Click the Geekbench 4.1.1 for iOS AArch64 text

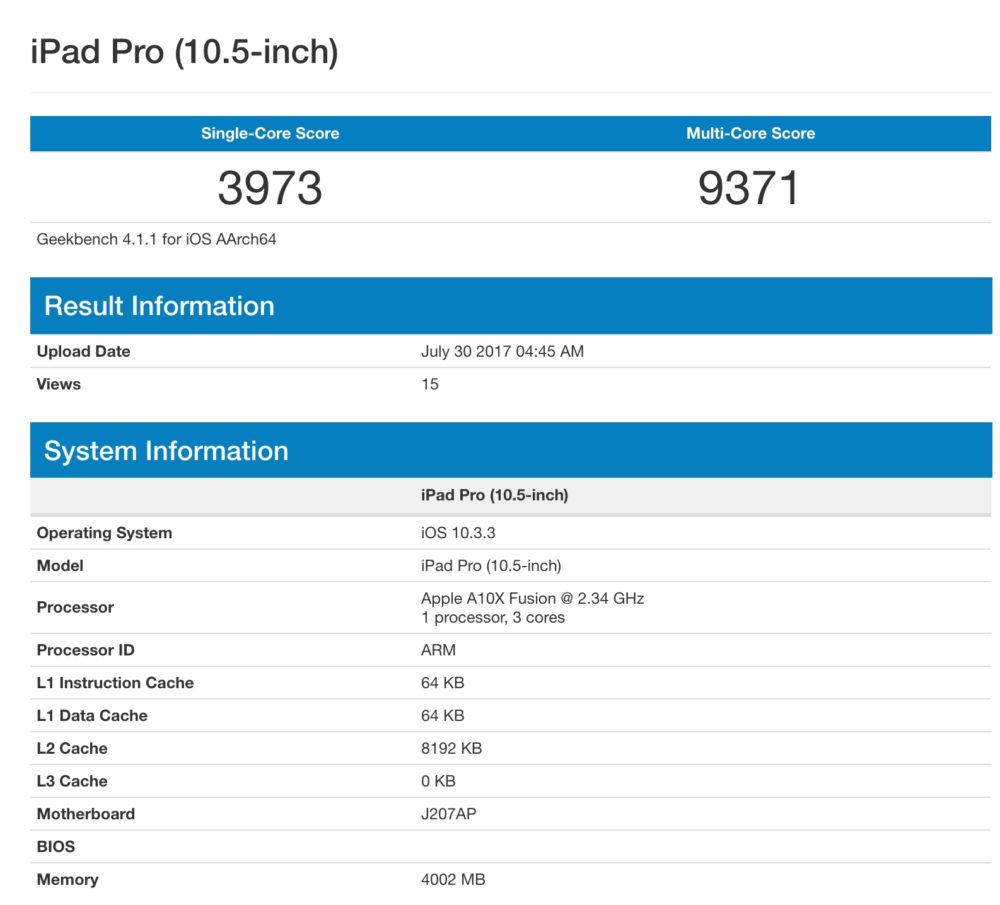[156, 240]
